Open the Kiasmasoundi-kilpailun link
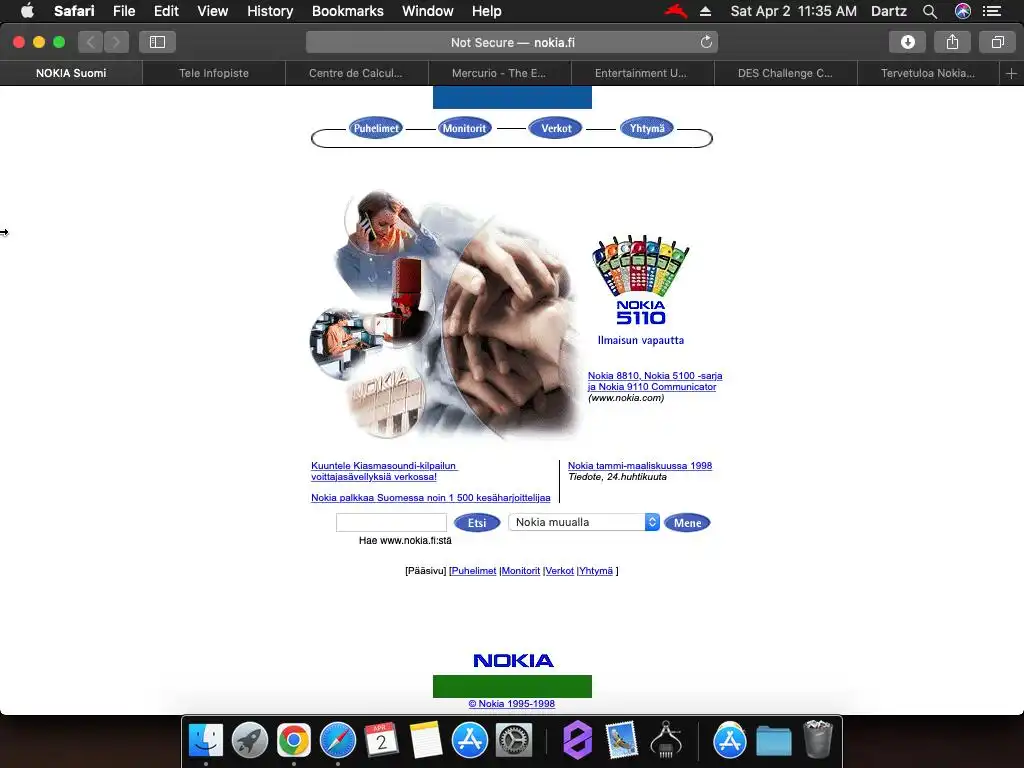 [x=384, y=472]
